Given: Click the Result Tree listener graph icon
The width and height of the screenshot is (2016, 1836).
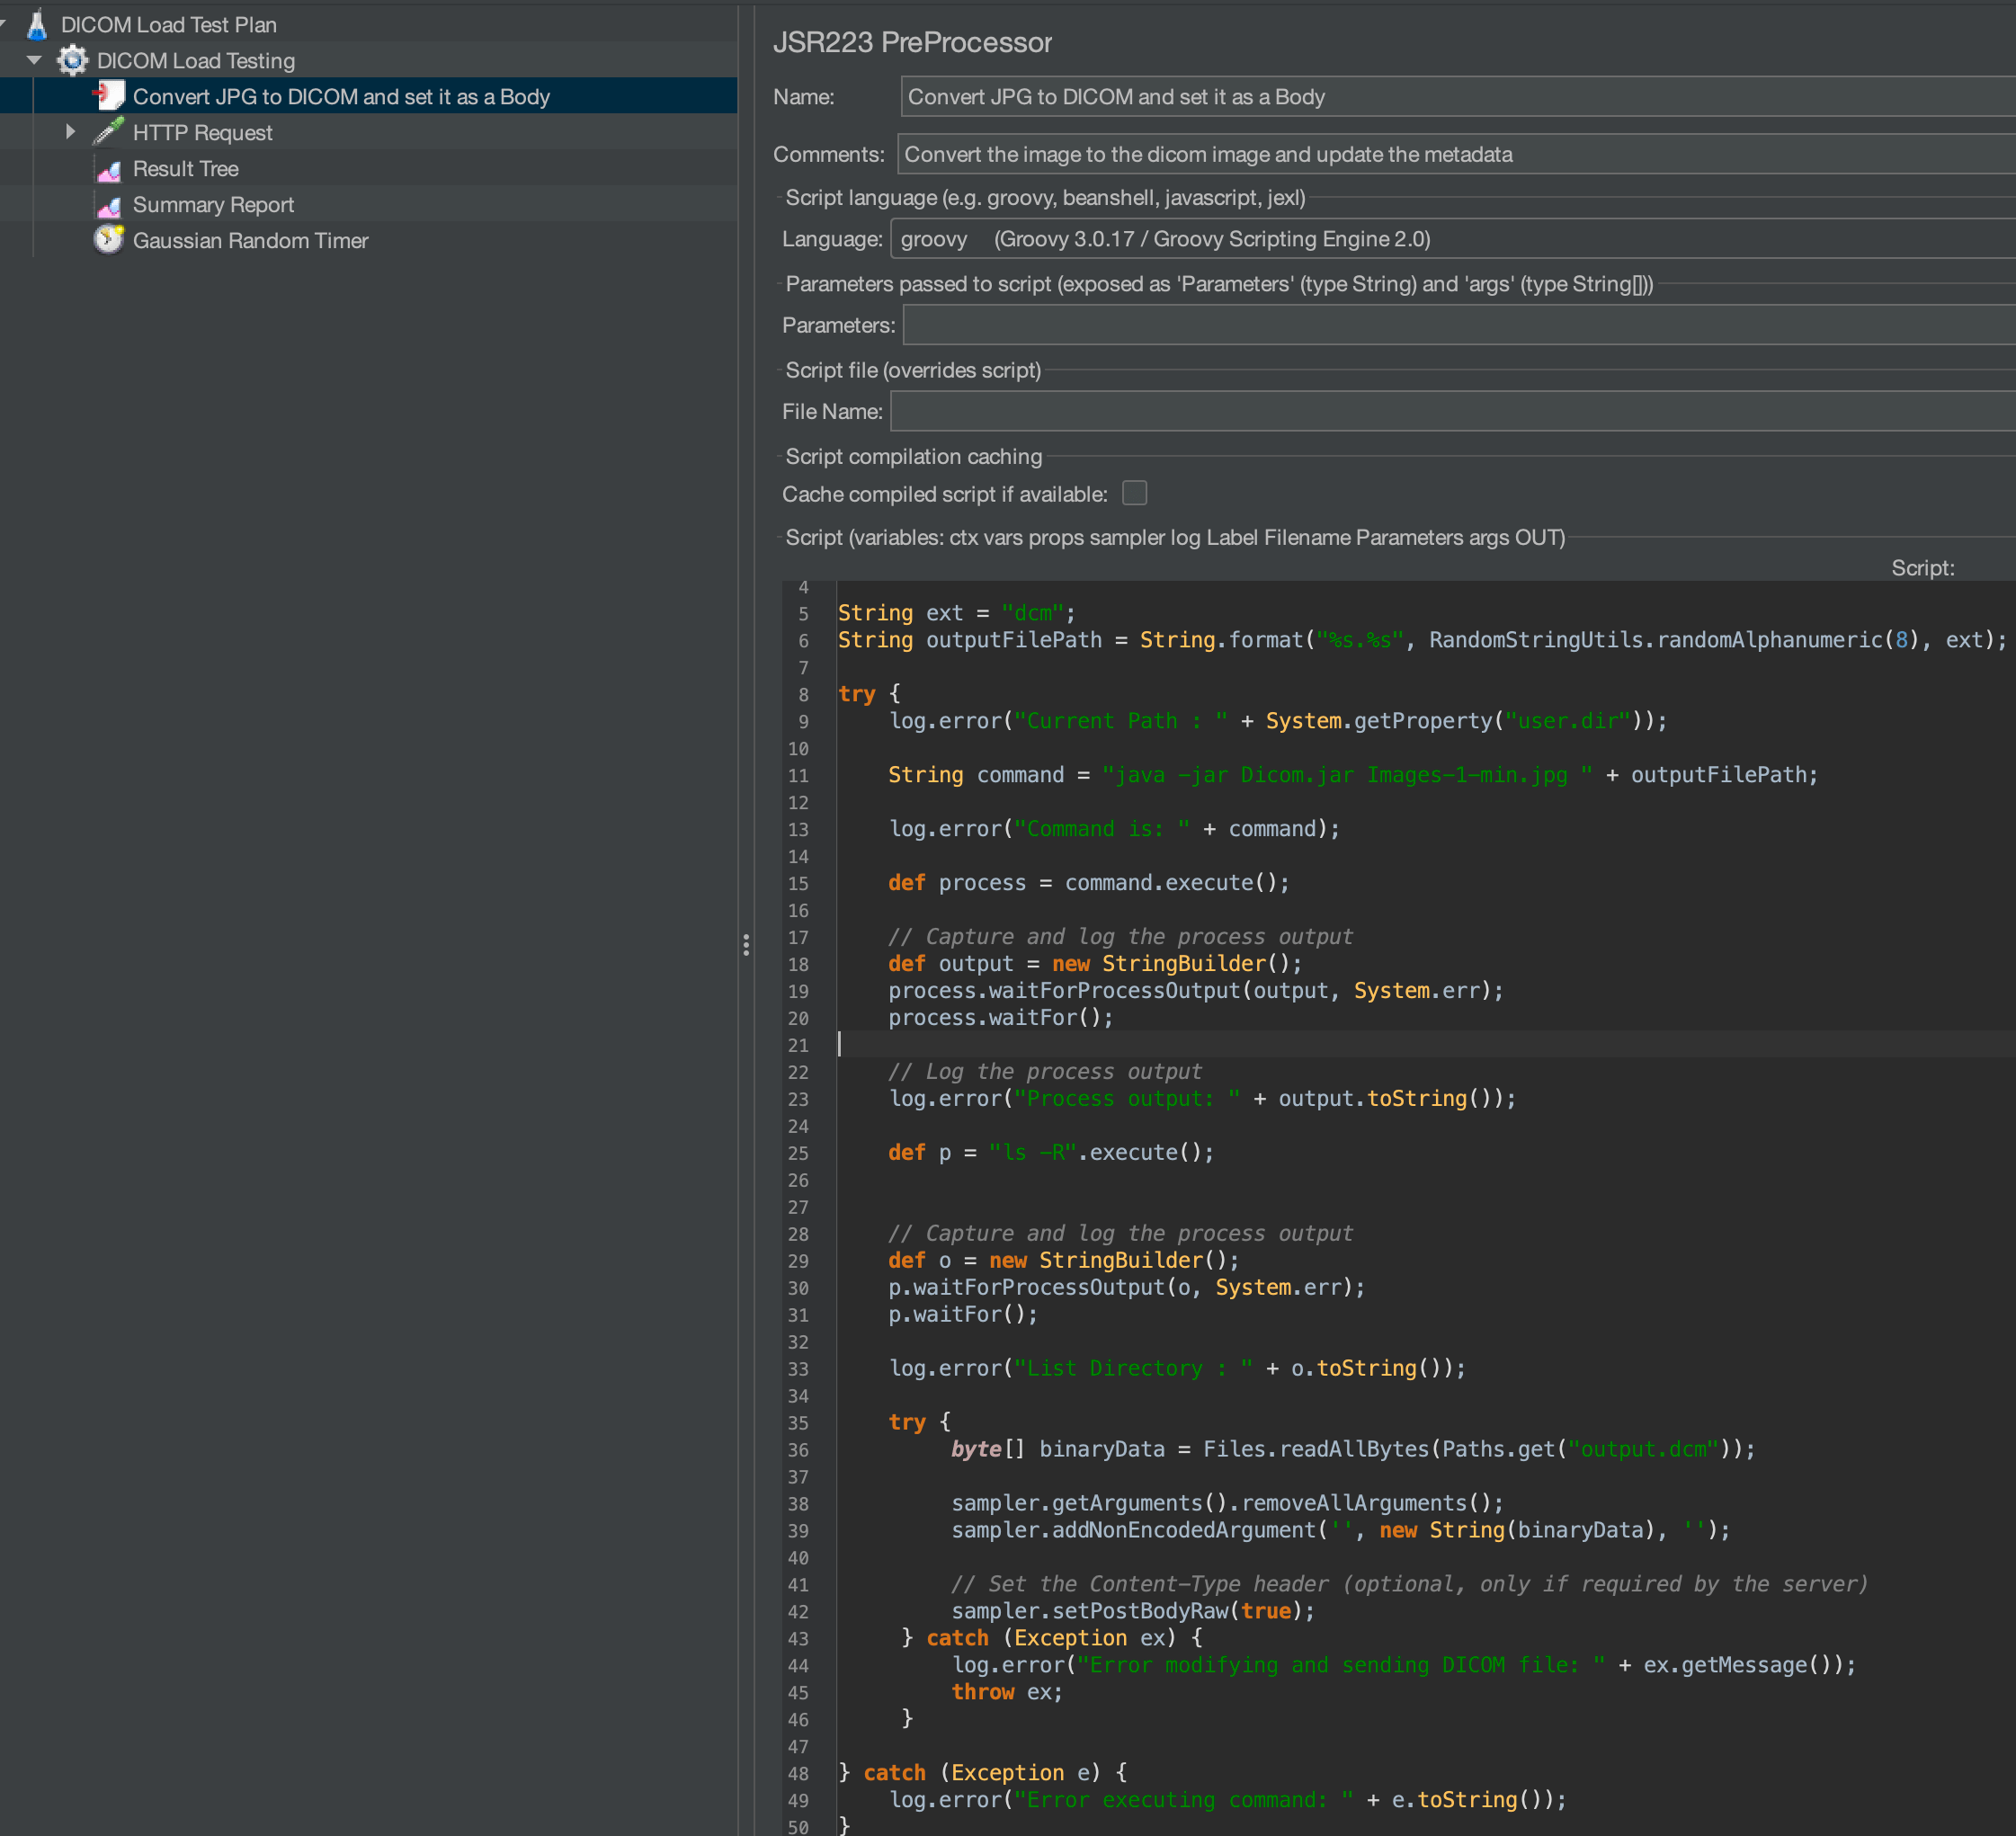Looking at the screenshot, I should 109,168.
